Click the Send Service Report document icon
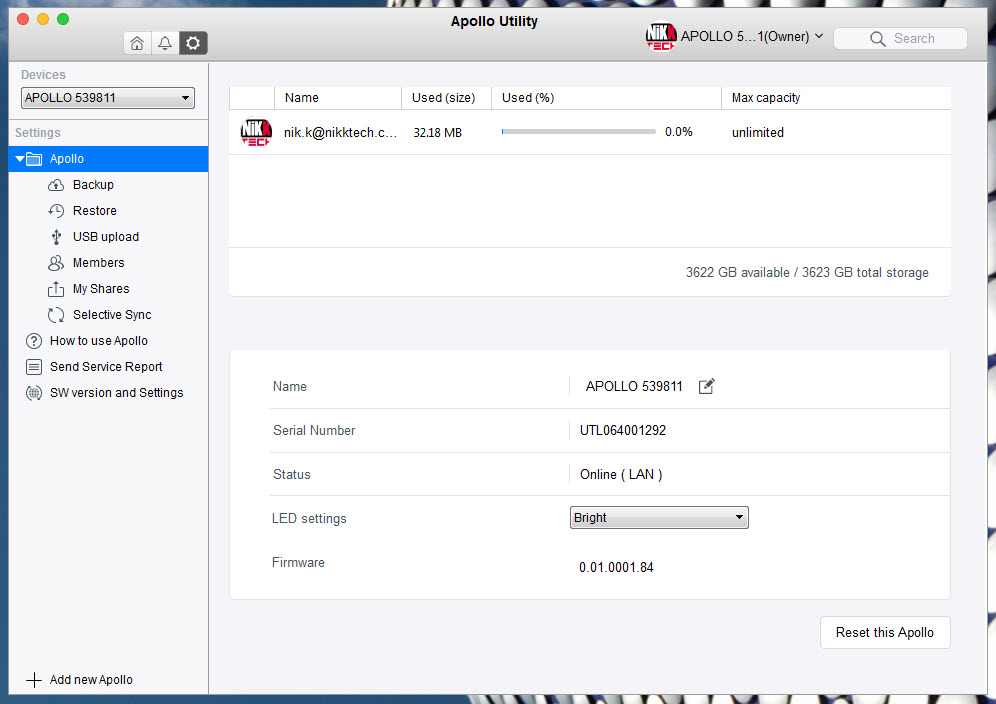Viewport: 996px width, 704px height. pyautogui.click(x=34, y=367)
